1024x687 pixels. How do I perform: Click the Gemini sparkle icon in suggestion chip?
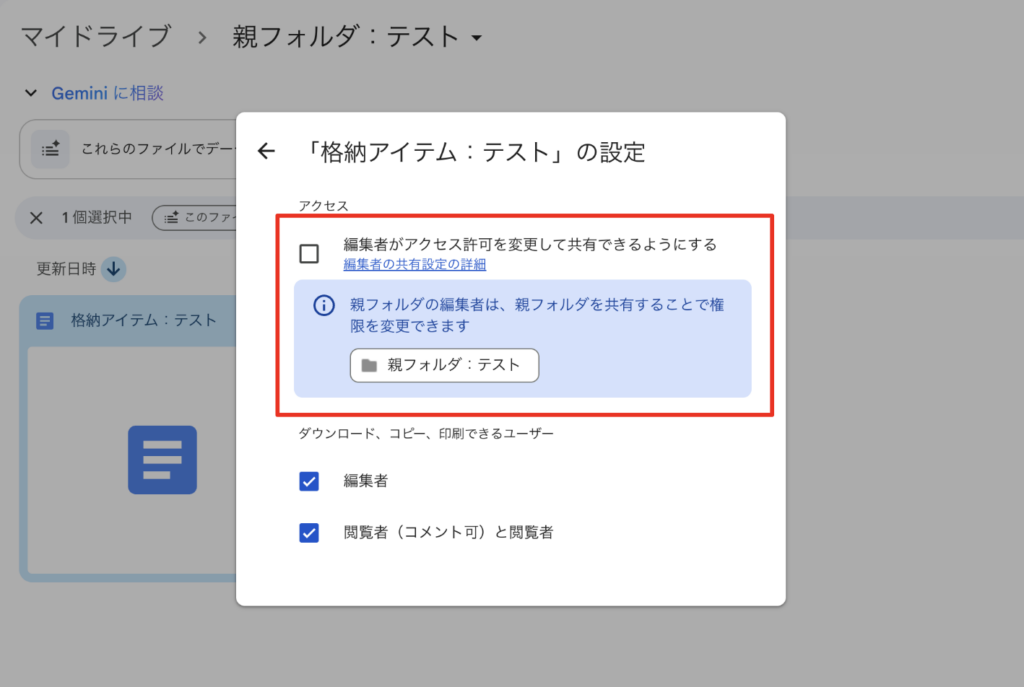click(50, 149)
